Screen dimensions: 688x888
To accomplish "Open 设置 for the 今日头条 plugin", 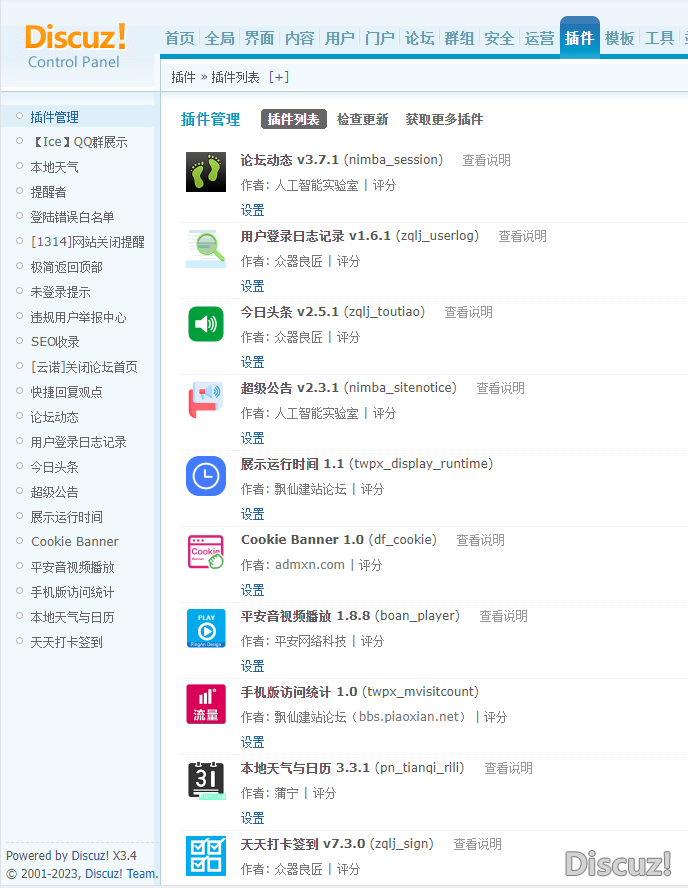I will (x=252, y=362).
